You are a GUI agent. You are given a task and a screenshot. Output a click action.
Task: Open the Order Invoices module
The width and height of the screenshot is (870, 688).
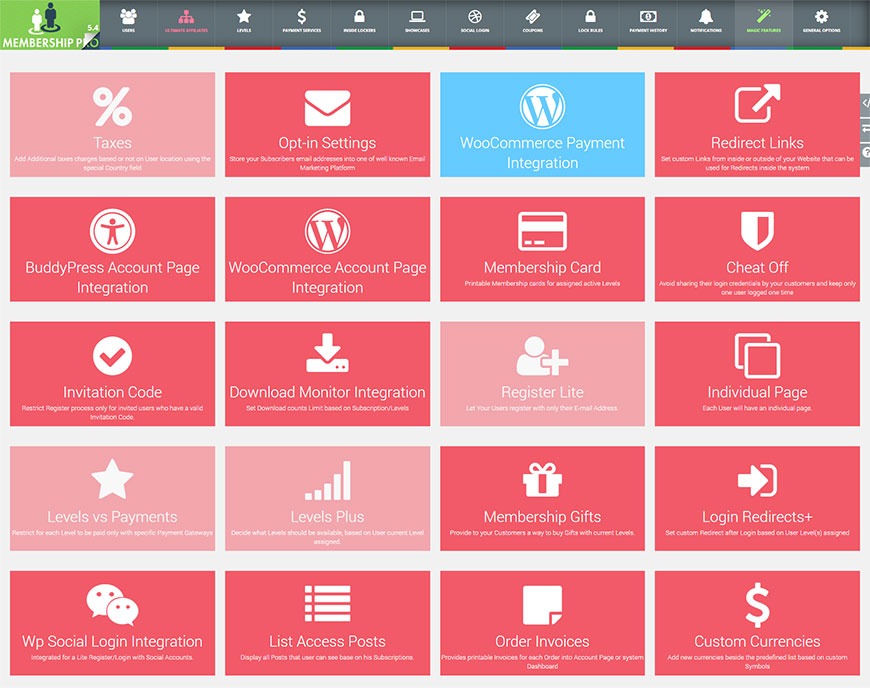(x=542, y=623)
